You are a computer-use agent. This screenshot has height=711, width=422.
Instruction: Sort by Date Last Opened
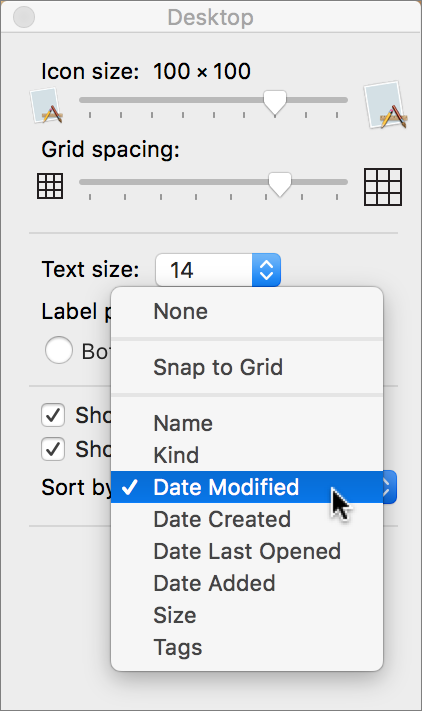click(x=247, y=551)
